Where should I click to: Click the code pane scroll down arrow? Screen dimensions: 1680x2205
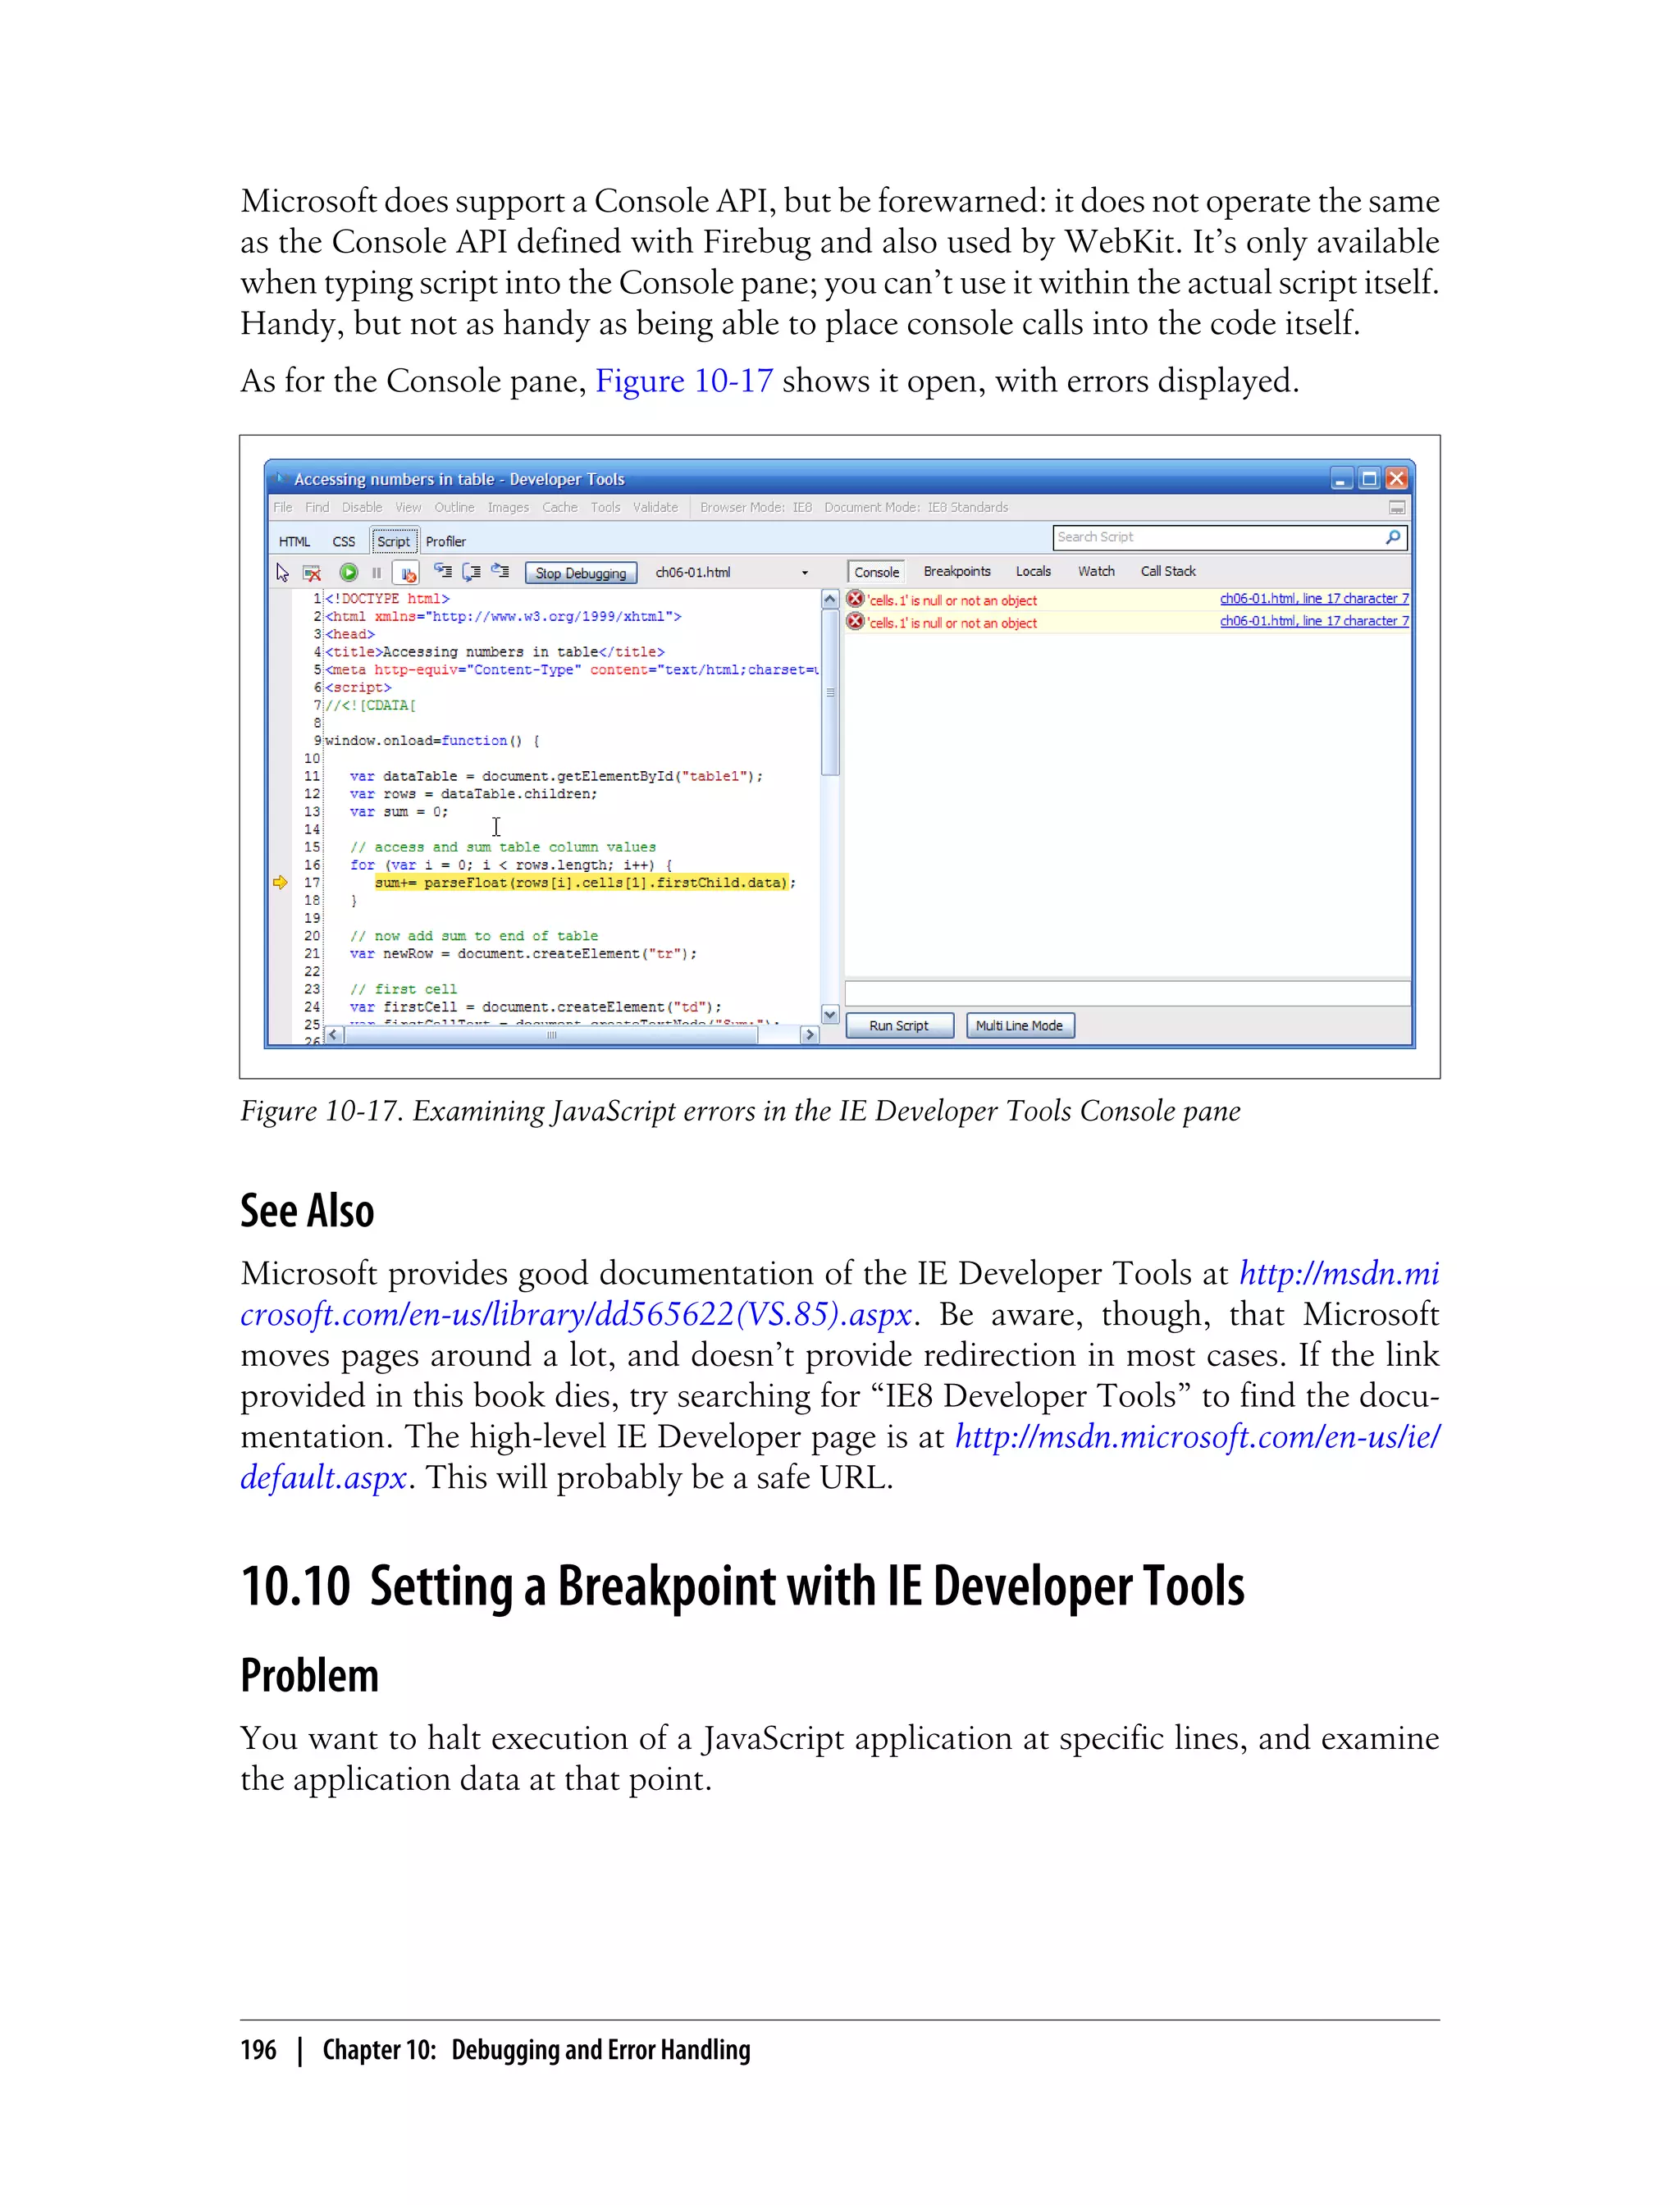pos(829,1014)
